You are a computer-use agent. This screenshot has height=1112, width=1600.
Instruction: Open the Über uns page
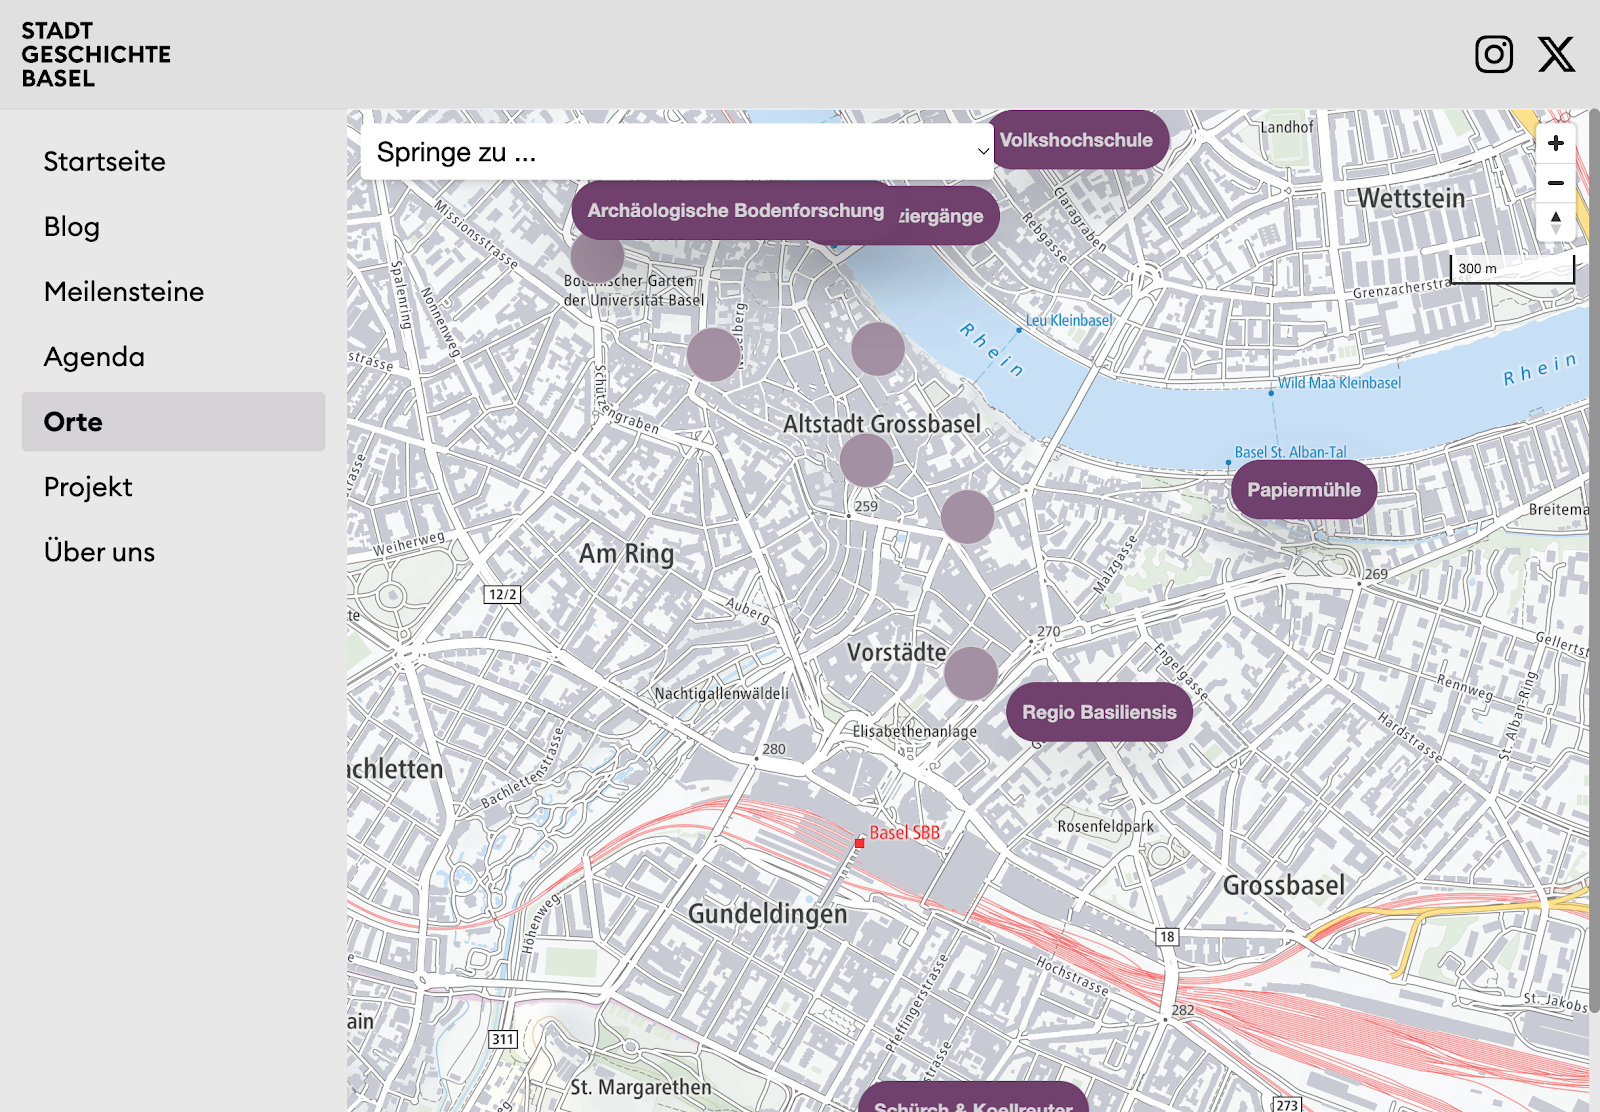[99, 552]
